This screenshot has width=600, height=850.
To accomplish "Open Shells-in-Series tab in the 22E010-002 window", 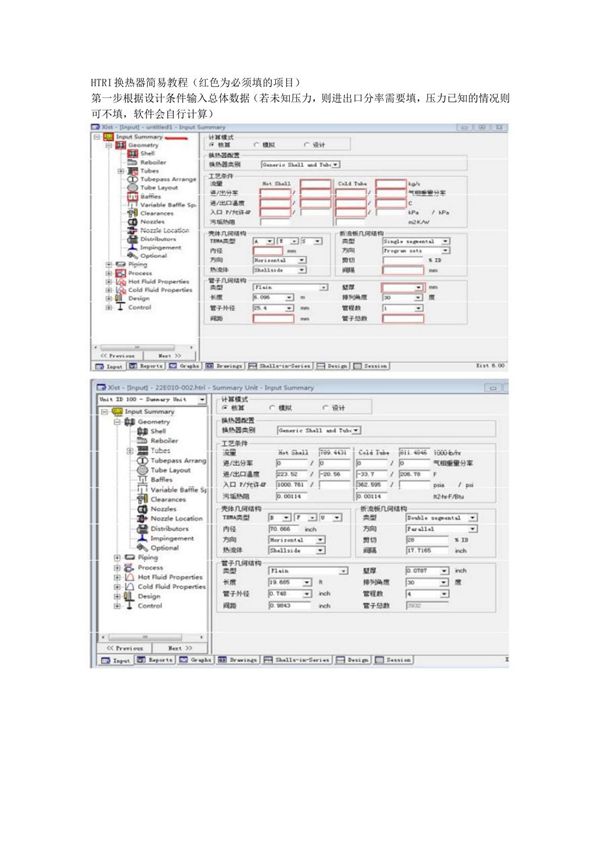I will point(305,660).
